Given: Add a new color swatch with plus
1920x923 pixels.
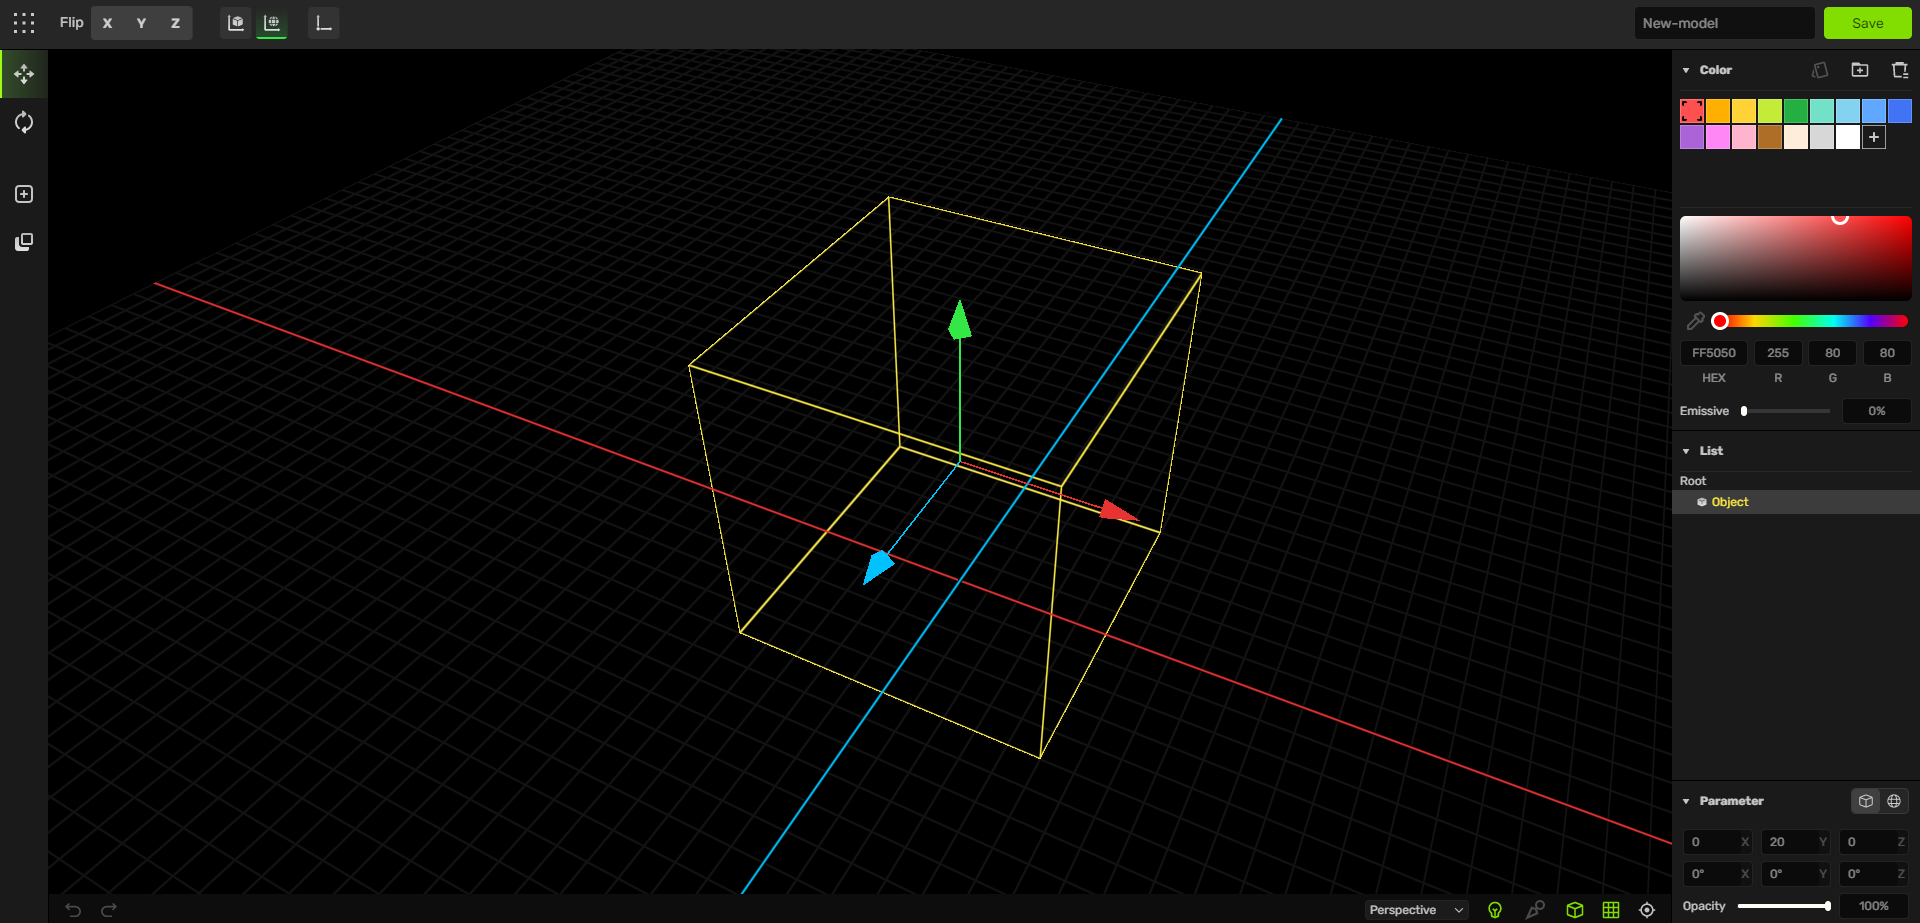Looking at the screenshot, I should (x=1874, y=137).
